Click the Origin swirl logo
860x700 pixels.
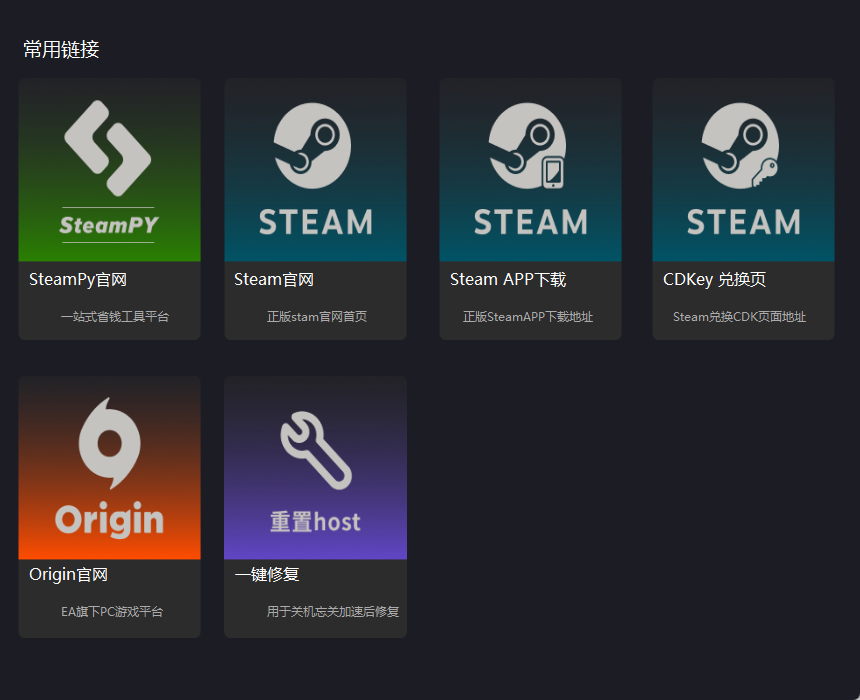coord(110,443)
